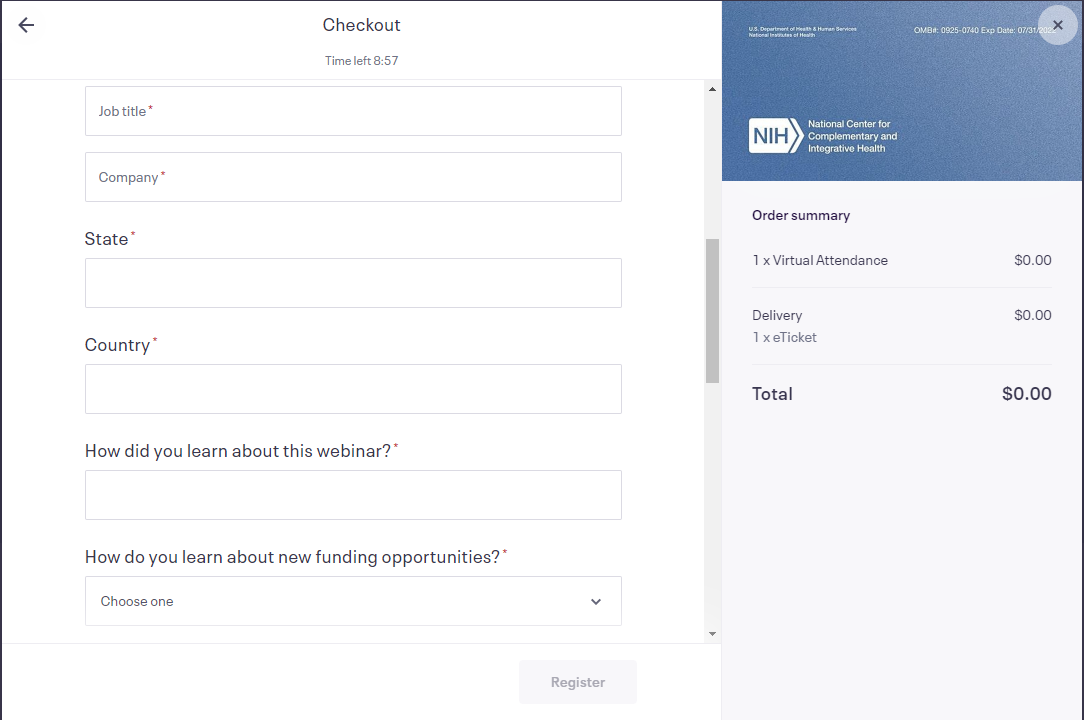Focus the Job title input field

coord(353,111)
